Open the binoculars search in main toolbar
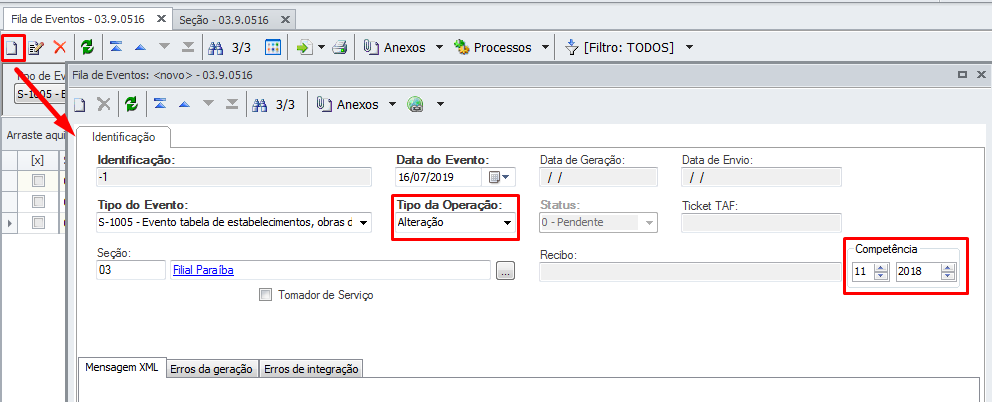 click(216, 47)
